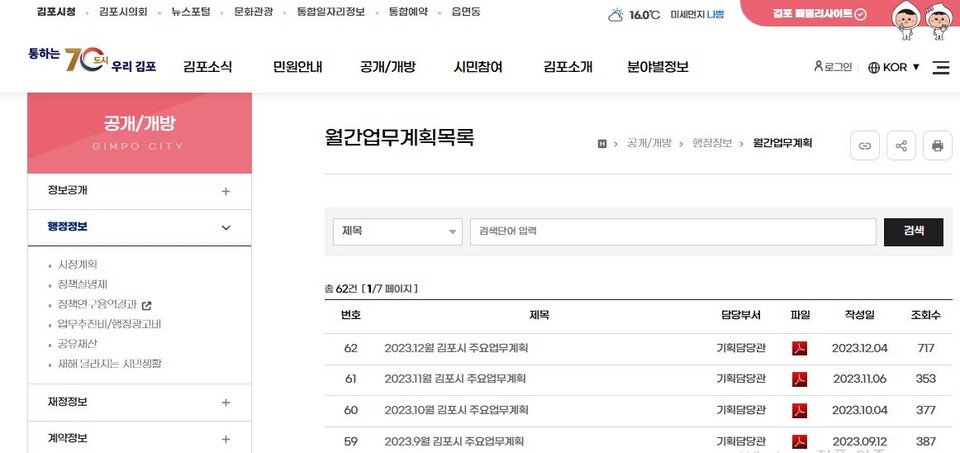The image size is (960, 453).
Task: Click 공개/개방 in the breadcrumb
Action: [649, 143]
